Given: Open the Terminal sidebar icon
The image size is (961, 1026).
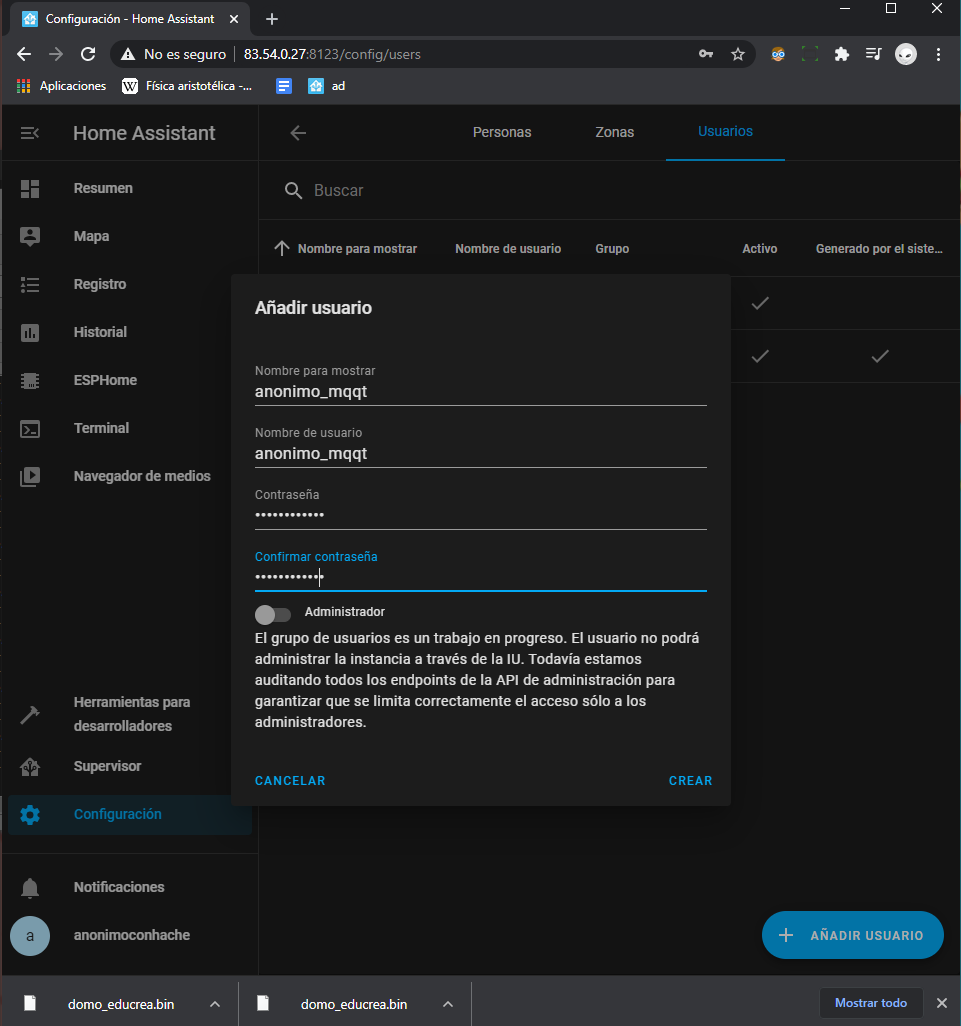Looking at the screenshot, I should click(30, 428).
